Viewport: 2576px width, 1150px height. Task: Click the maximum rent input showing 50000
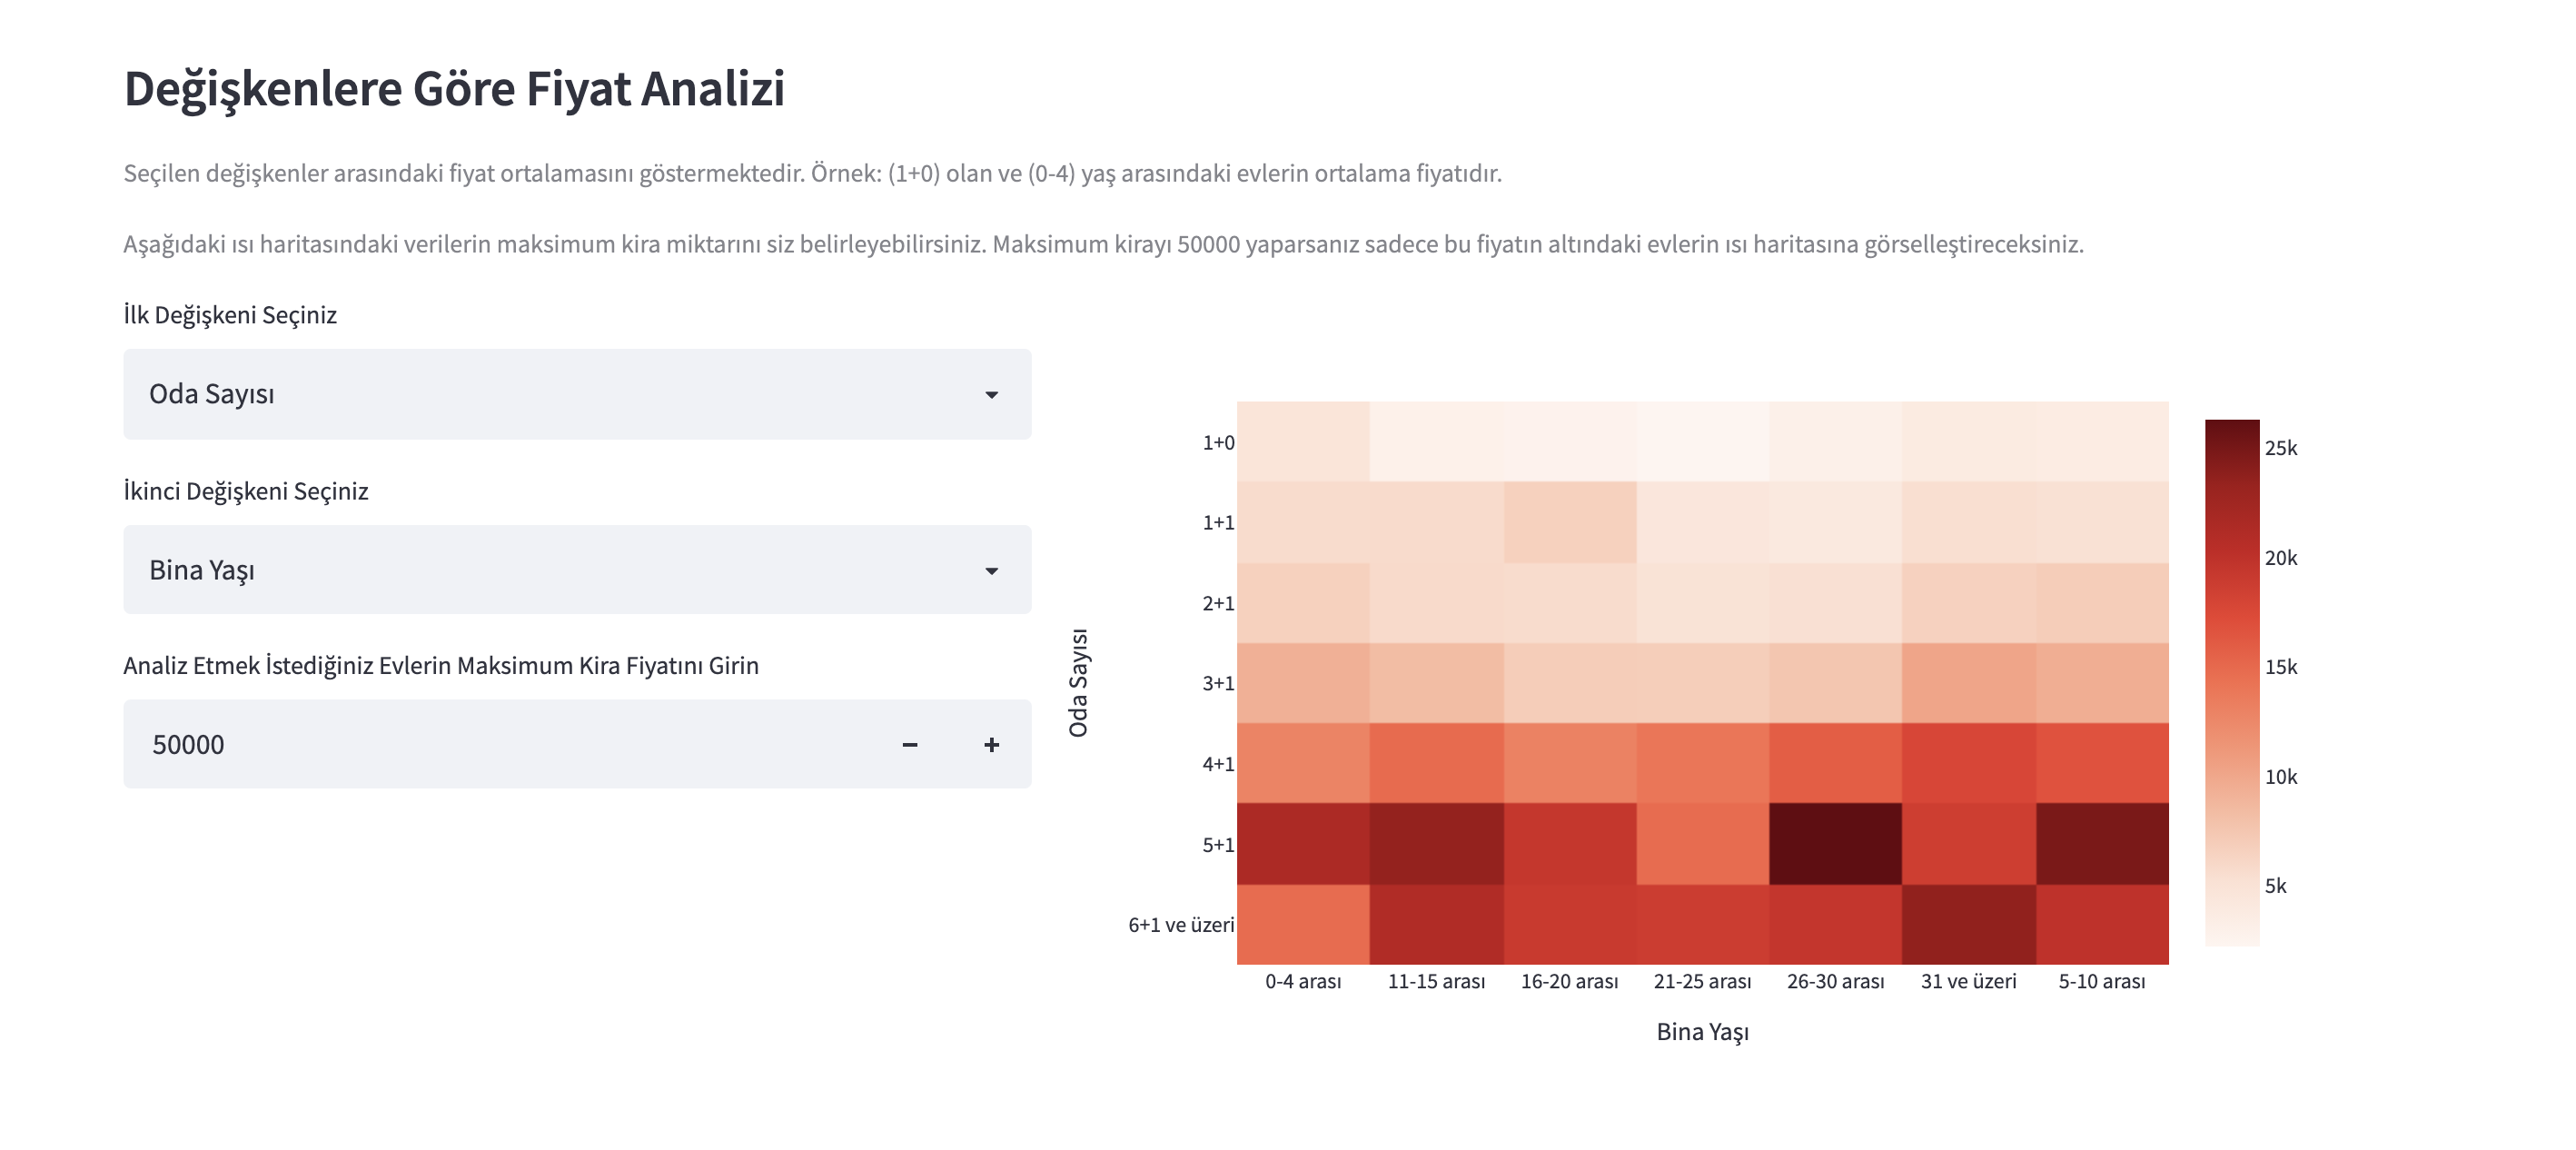(x=500, y=745)
